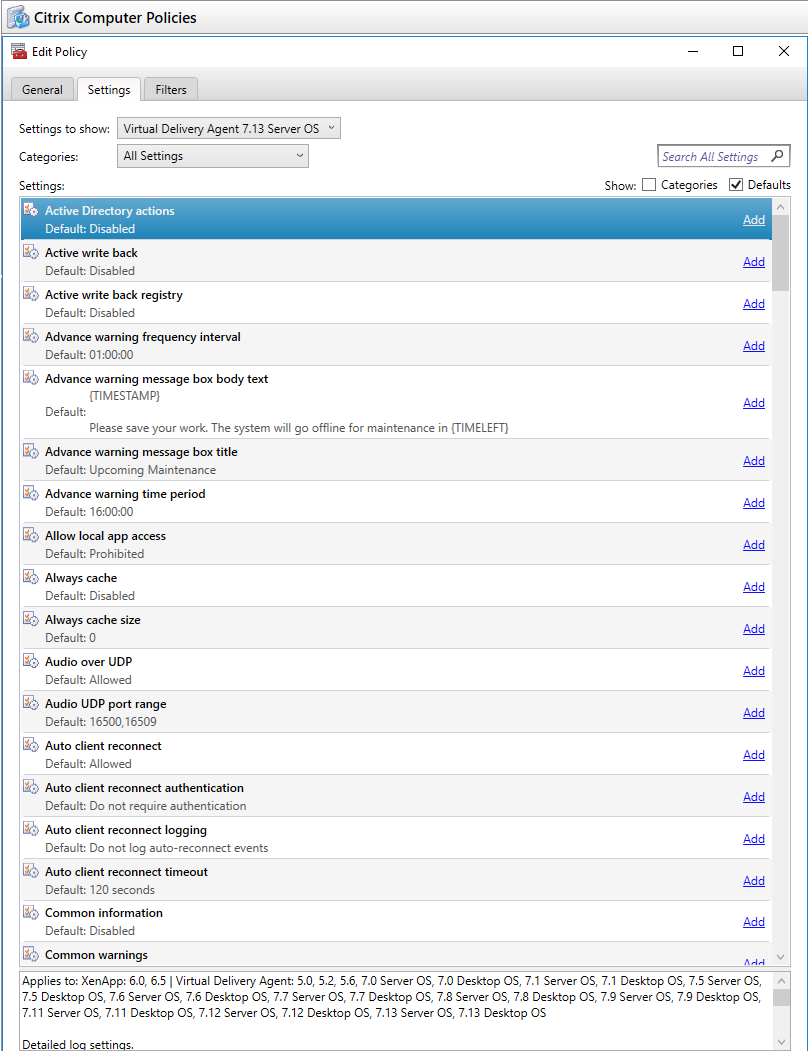Open the Categories All Settings dropdown
Screen dimensions: 808x1051
coord(213,156)
